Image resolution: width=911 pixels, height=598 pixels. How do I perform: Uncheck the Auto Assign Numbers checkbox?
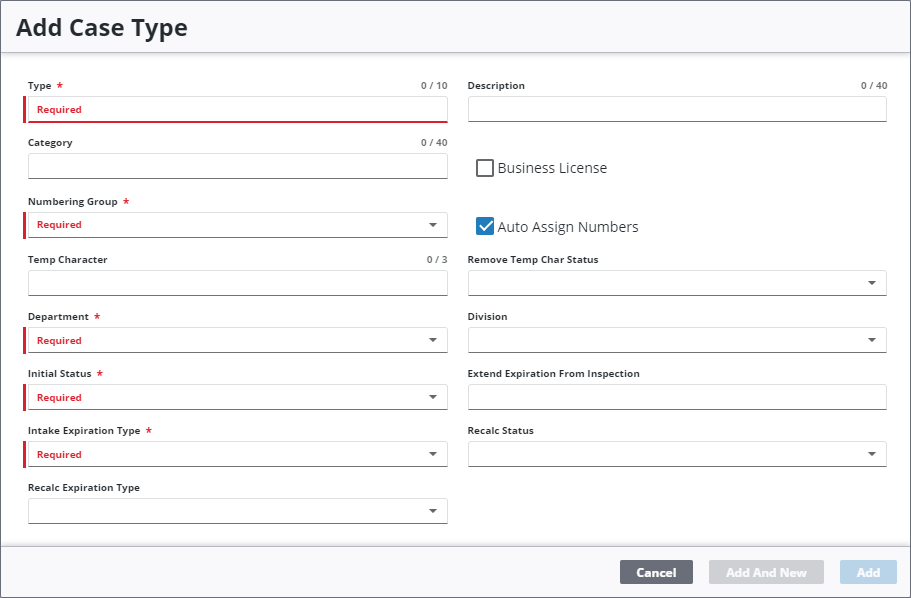click(x=485, y=227)
